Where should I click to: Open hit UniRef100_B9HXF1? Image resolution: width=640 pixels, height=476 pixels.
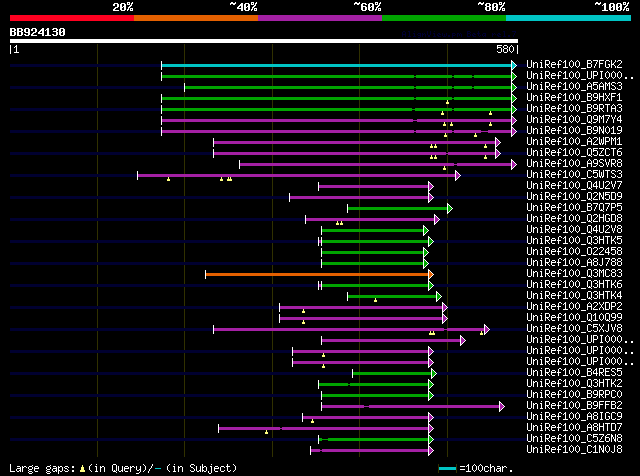tap(574, 98)
